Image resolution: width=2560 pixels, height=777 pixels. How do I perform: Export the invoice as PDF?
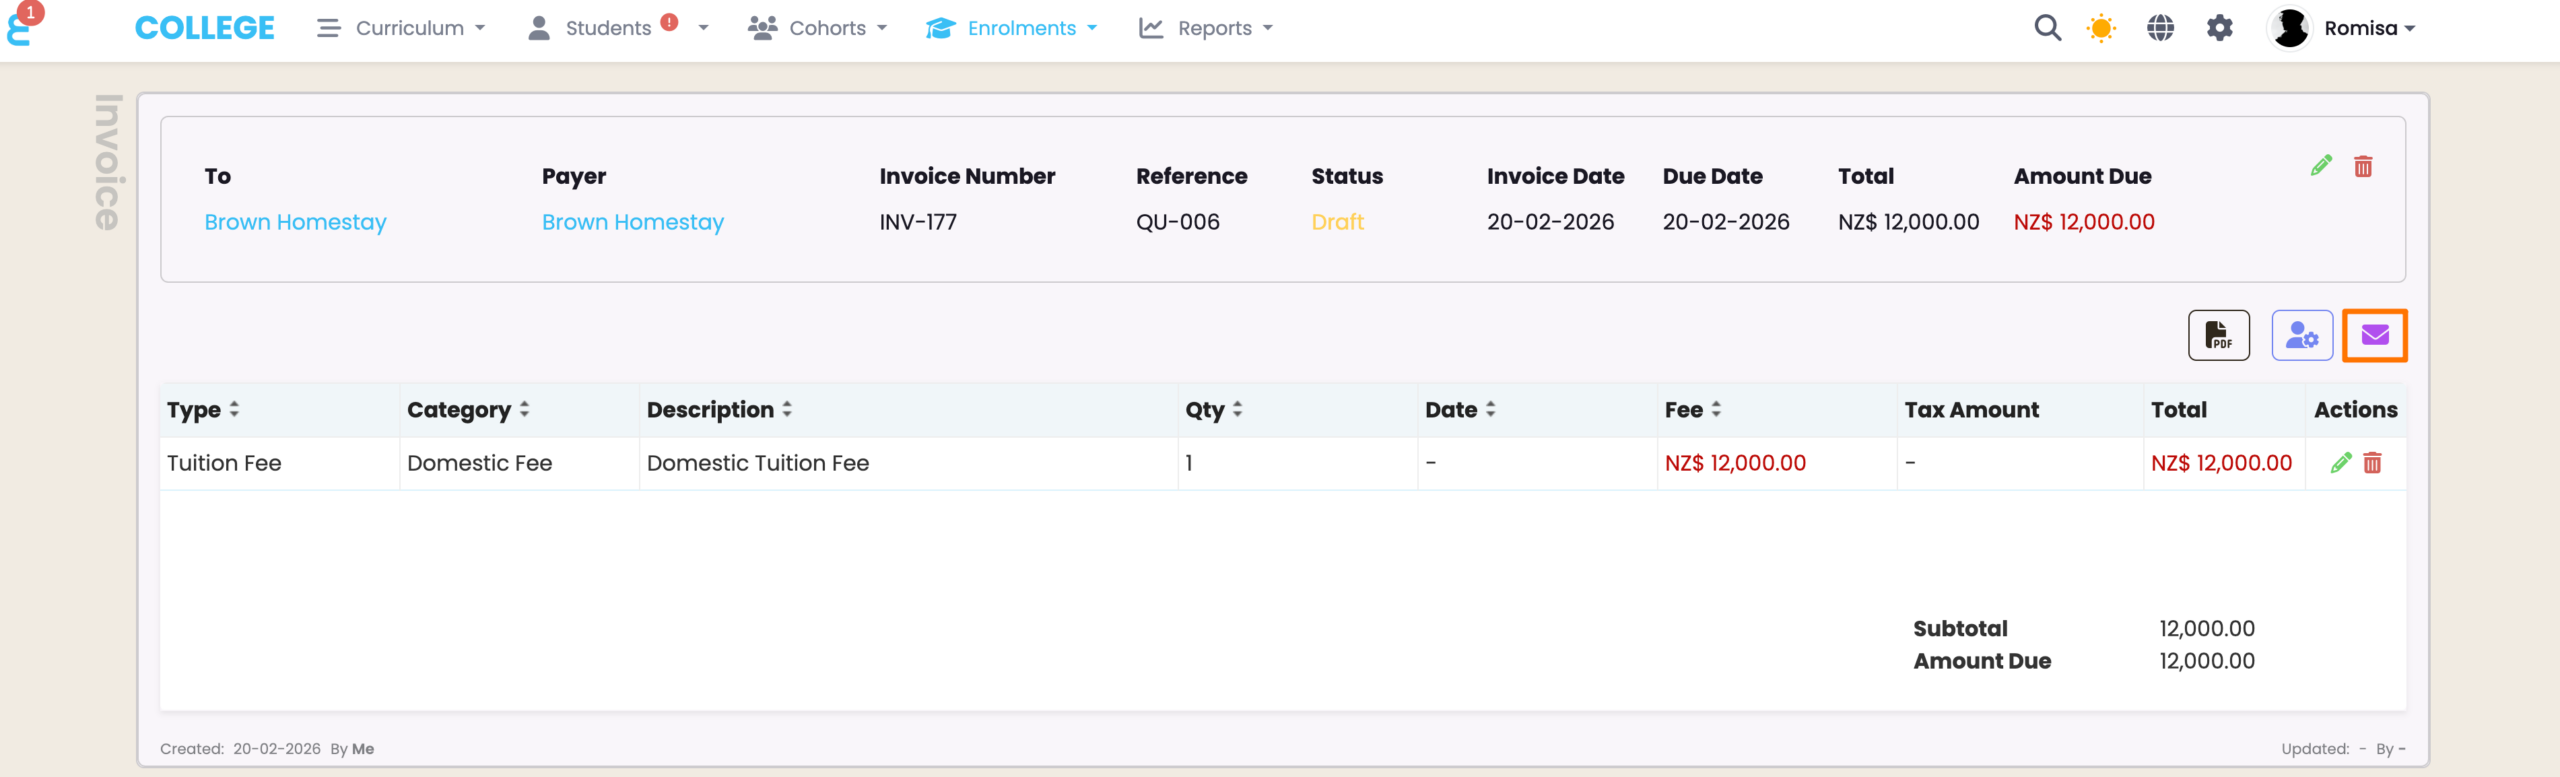point(2218,335)
